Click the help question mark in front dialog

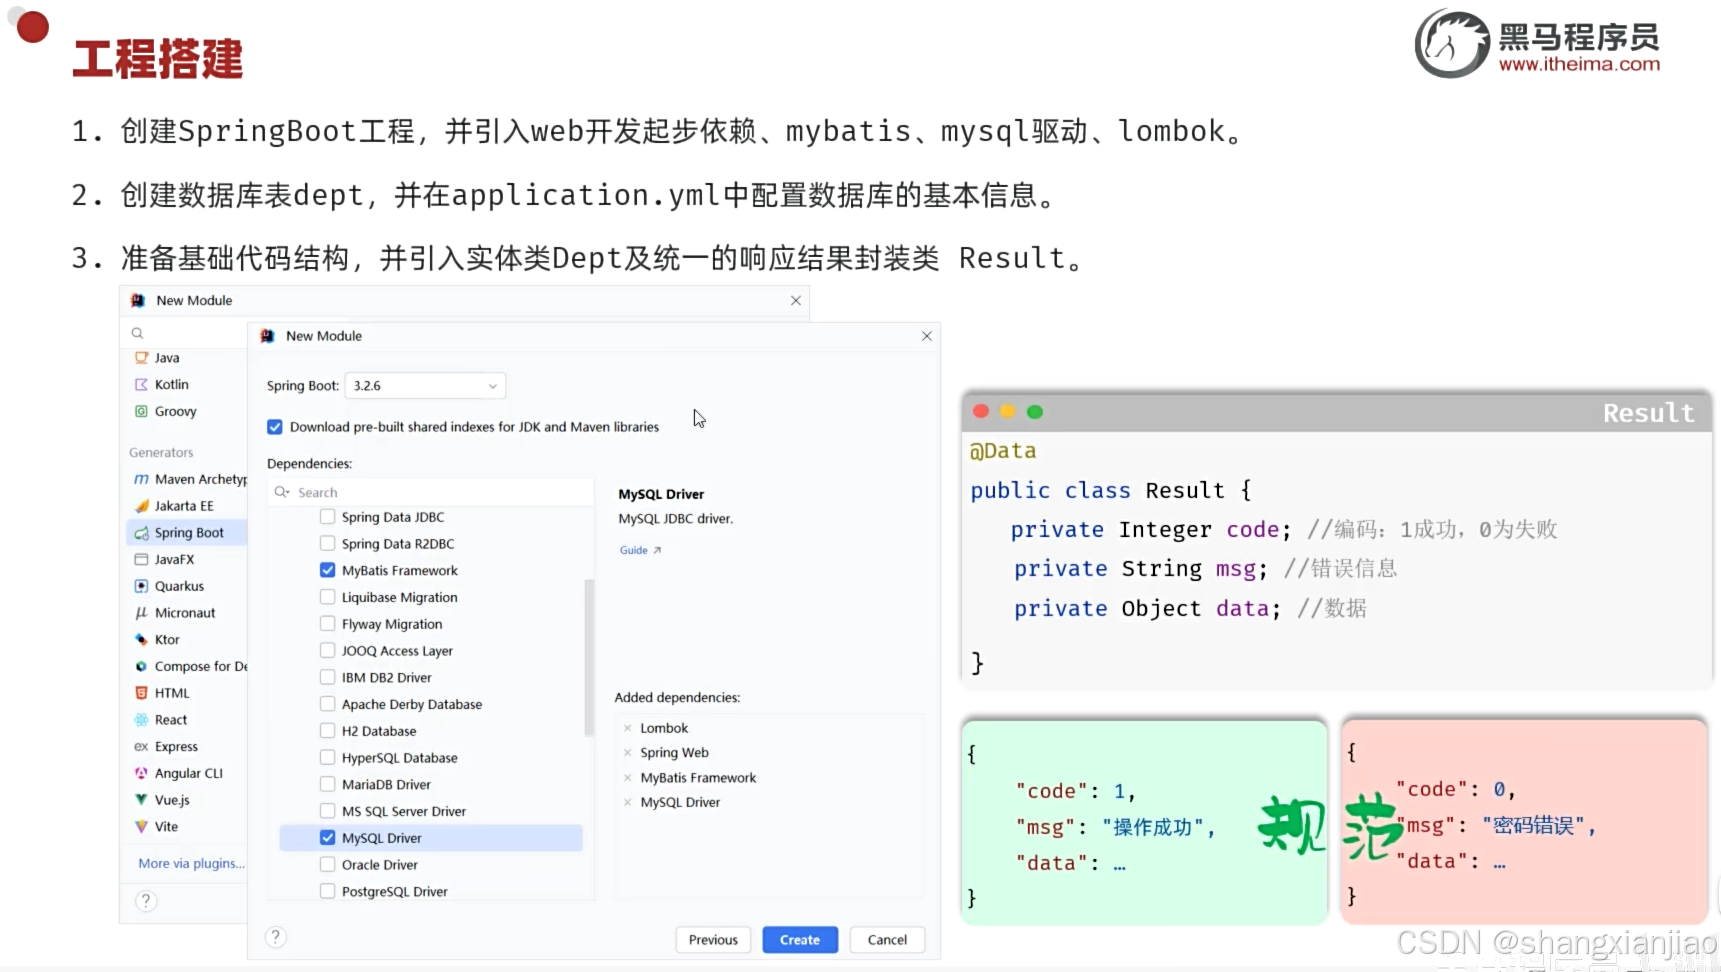click(276, 937)
